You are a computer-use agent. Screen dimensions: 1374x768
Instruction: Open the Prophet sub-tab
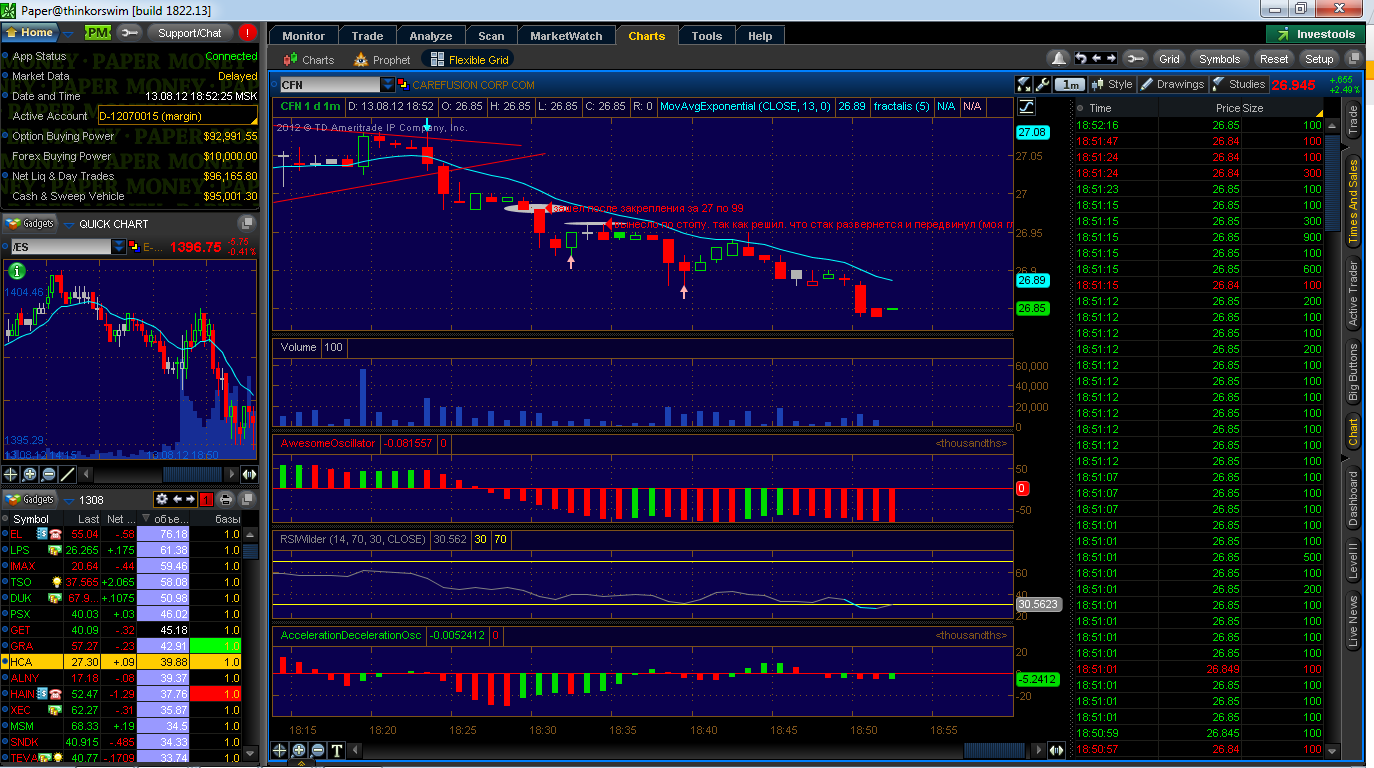(382, 60)
